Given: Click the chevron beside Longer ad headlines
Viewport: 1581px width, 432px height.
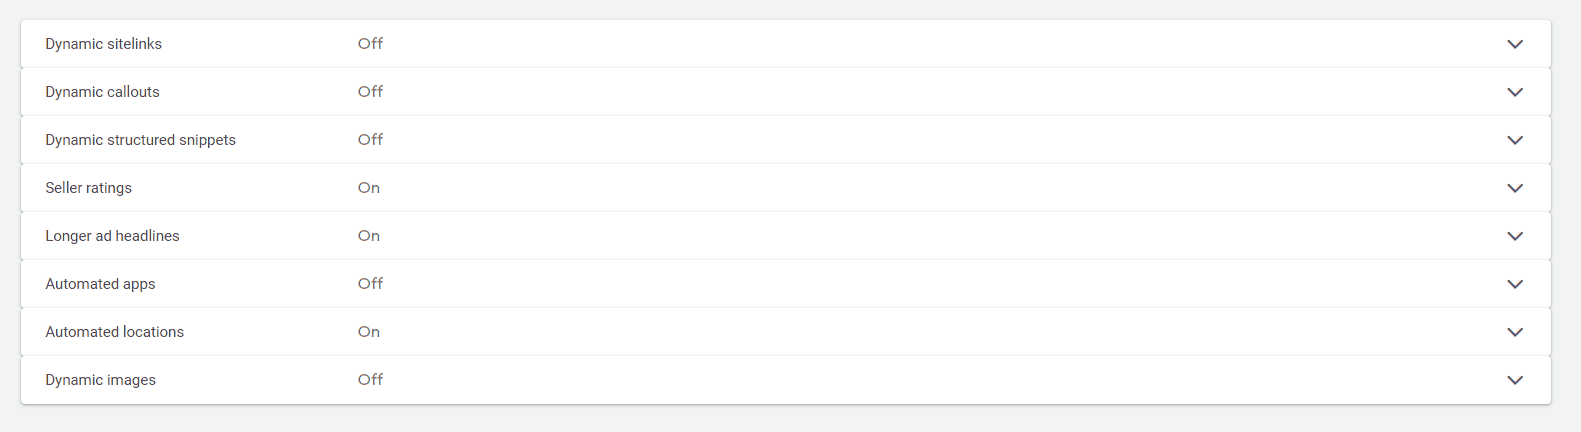Looking at the screenshot, I should click(1515, 236).
